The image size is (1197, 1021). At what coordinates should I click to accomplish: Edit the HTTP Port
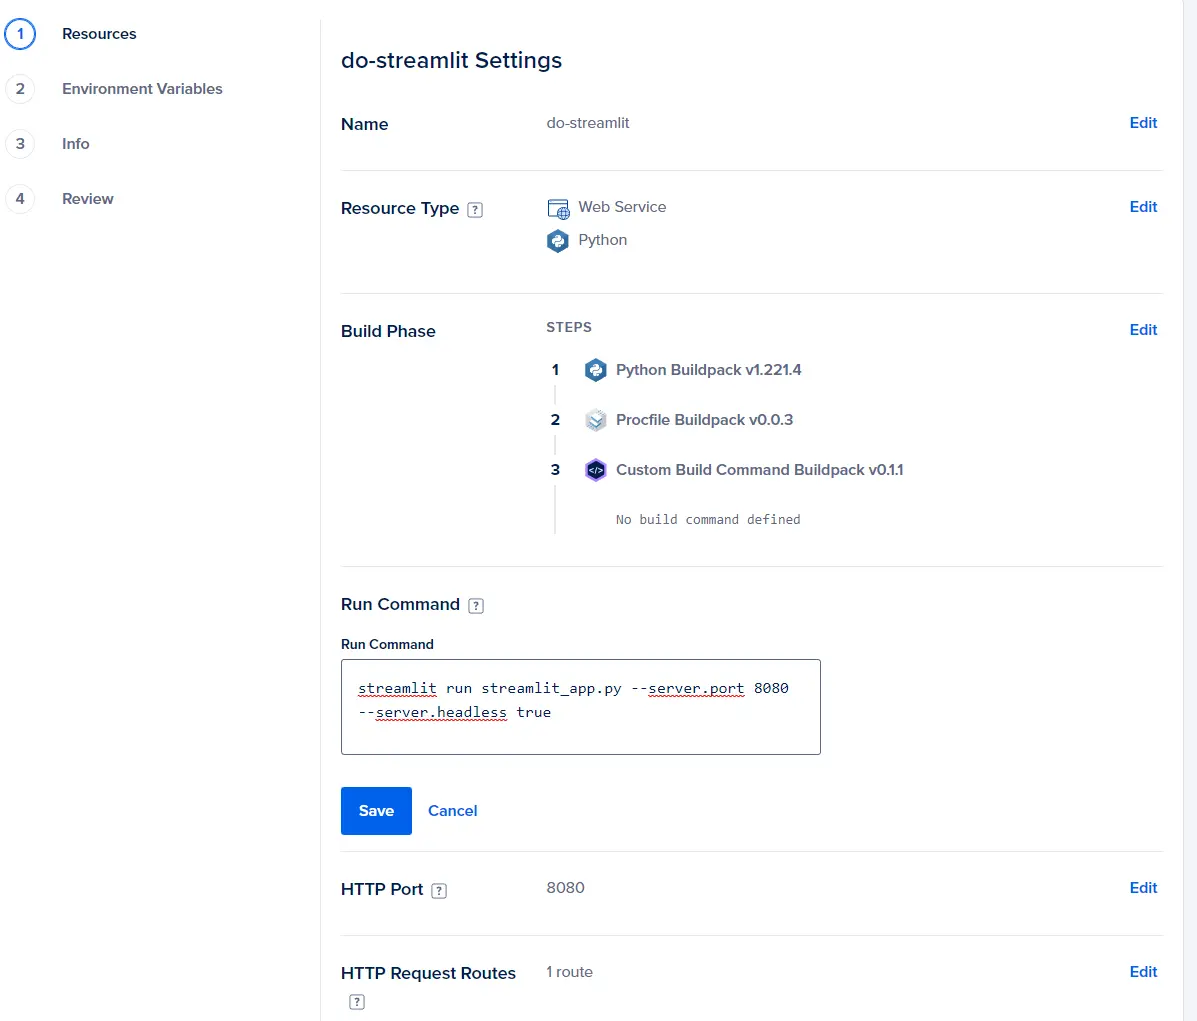(1143, 888)
